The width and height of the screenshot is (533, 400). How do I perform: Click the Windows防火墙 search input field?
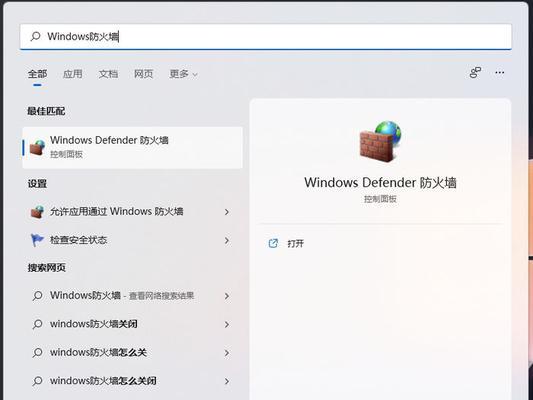(x=266, y=36)
